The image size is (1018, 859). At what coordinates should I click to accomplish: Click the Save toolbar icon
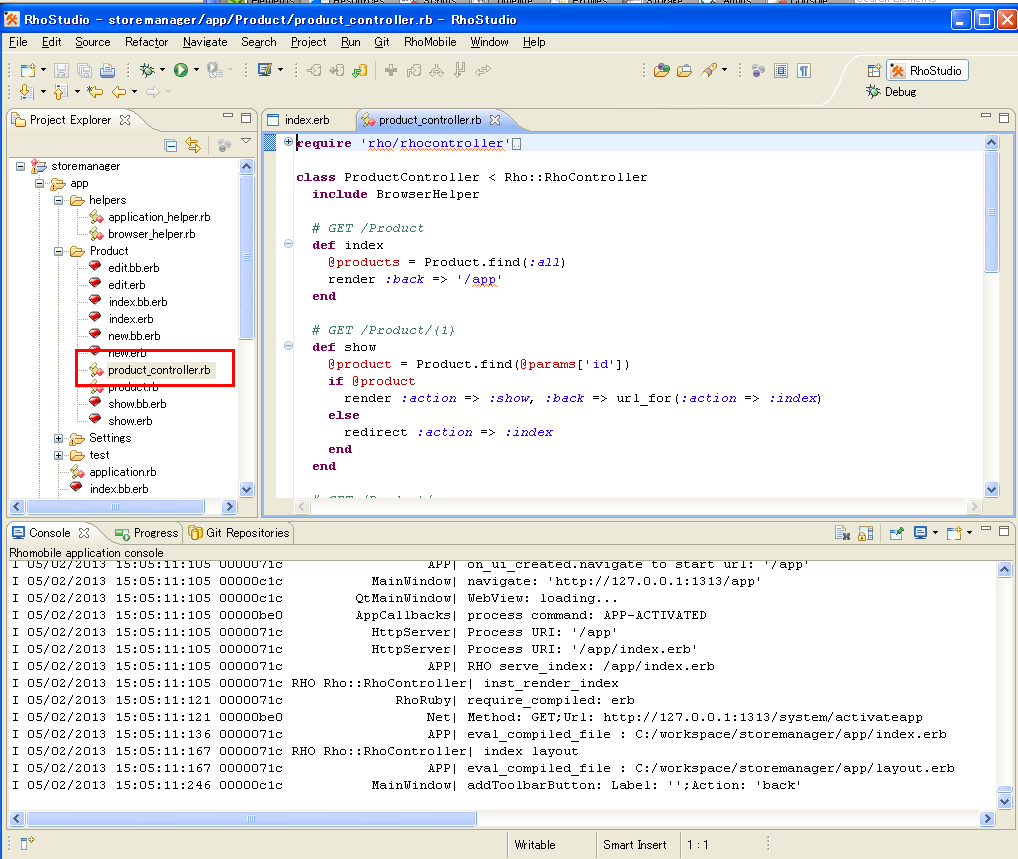point(61,70)
